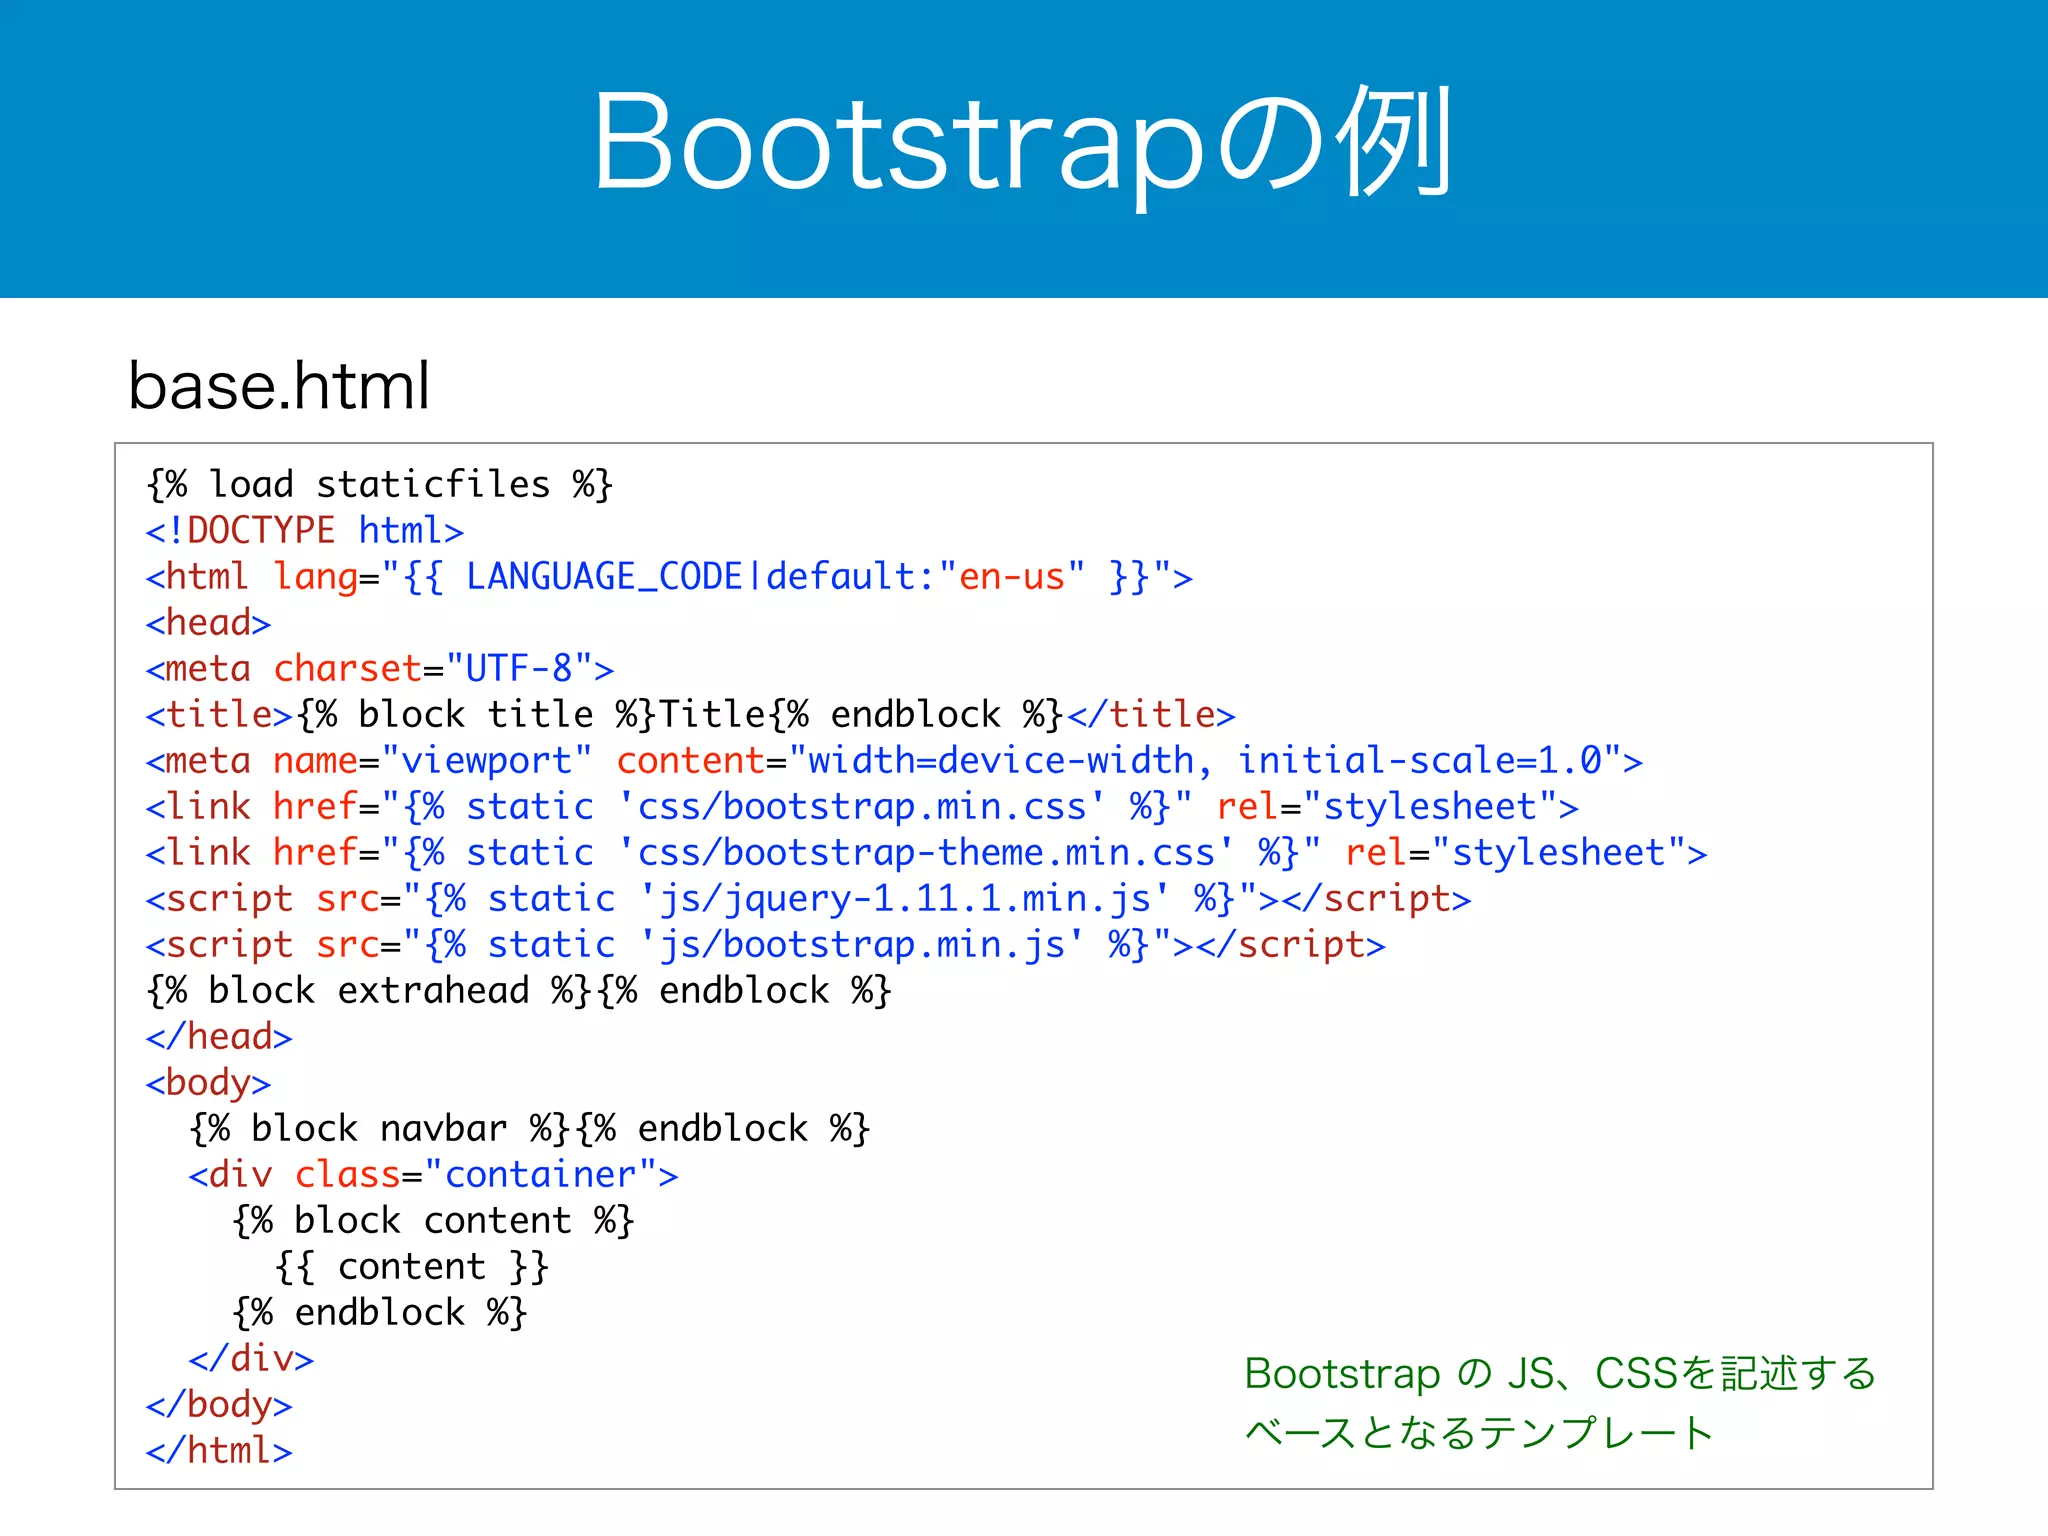Click the closing "</body>" tag line
The height and width of the screenshot is (1536, 2048).
pyautogui.click(x=219, y=1405)
